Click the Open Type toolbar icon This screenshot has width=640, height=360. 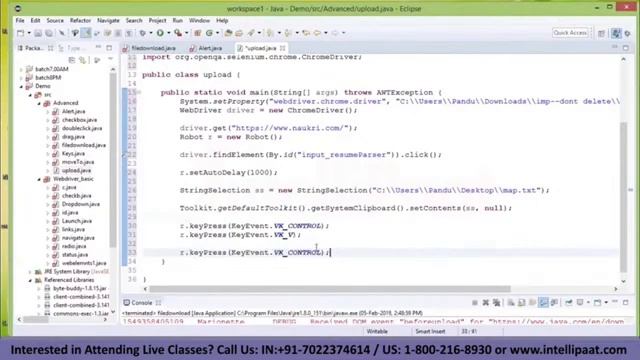[229, 33]
